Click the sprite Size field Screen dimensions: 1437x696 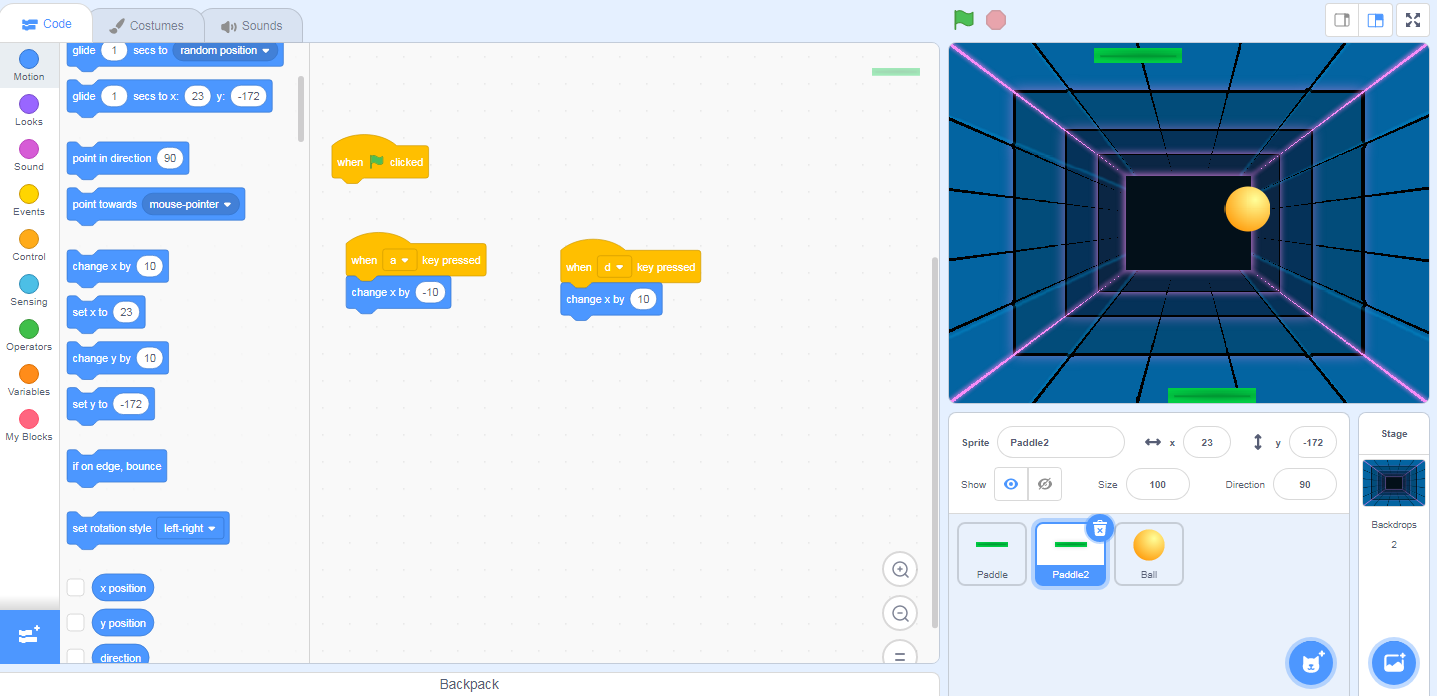[x=1158, y=484]
